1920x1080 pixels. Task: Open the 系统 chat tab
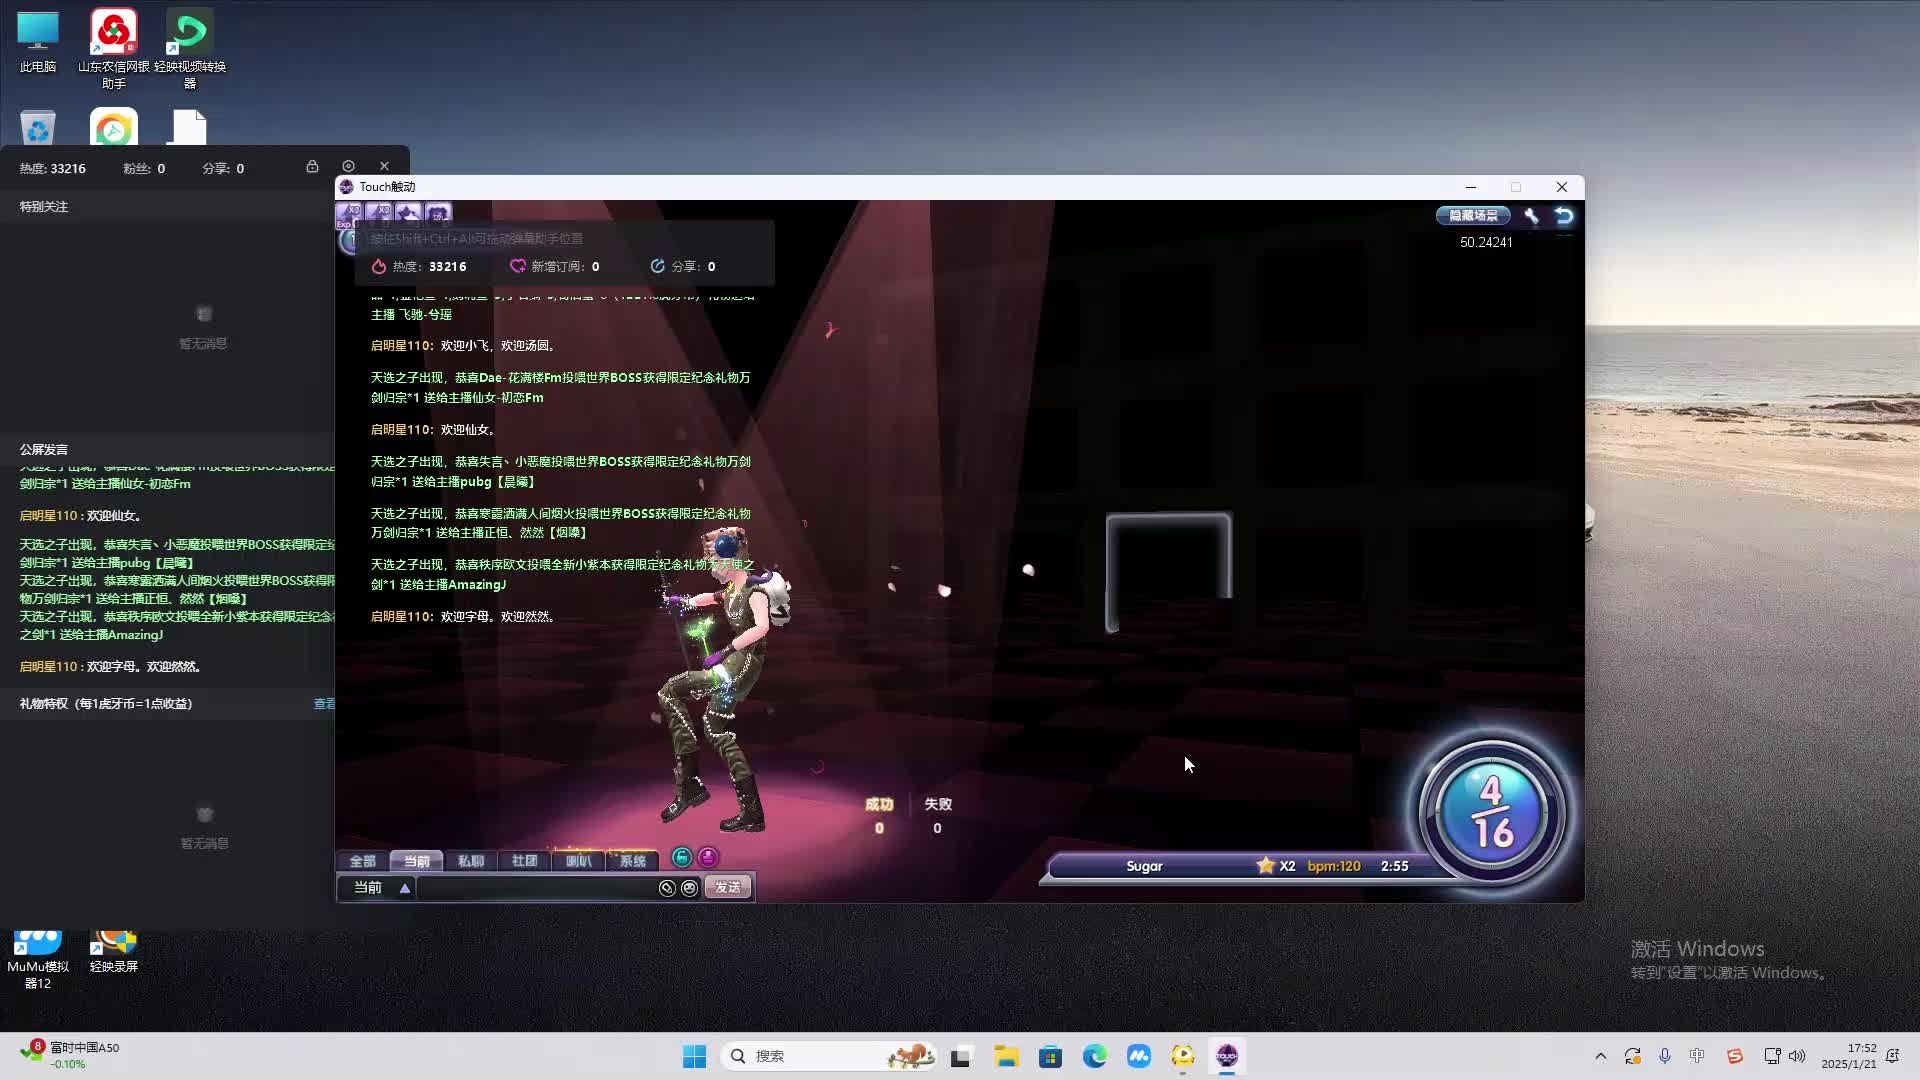632,861
